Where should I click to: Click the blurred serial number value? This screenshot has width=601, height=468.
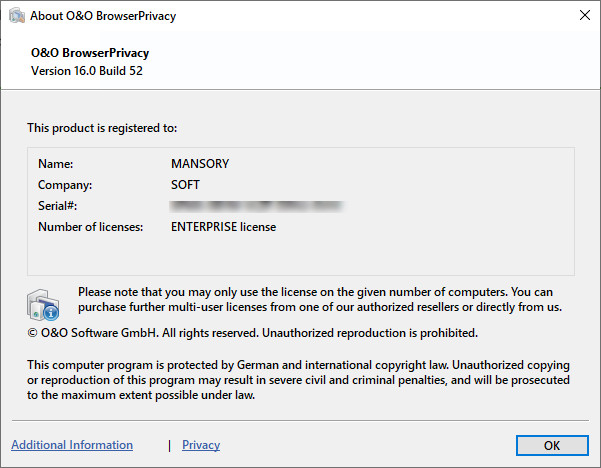[x=257, y=206]
